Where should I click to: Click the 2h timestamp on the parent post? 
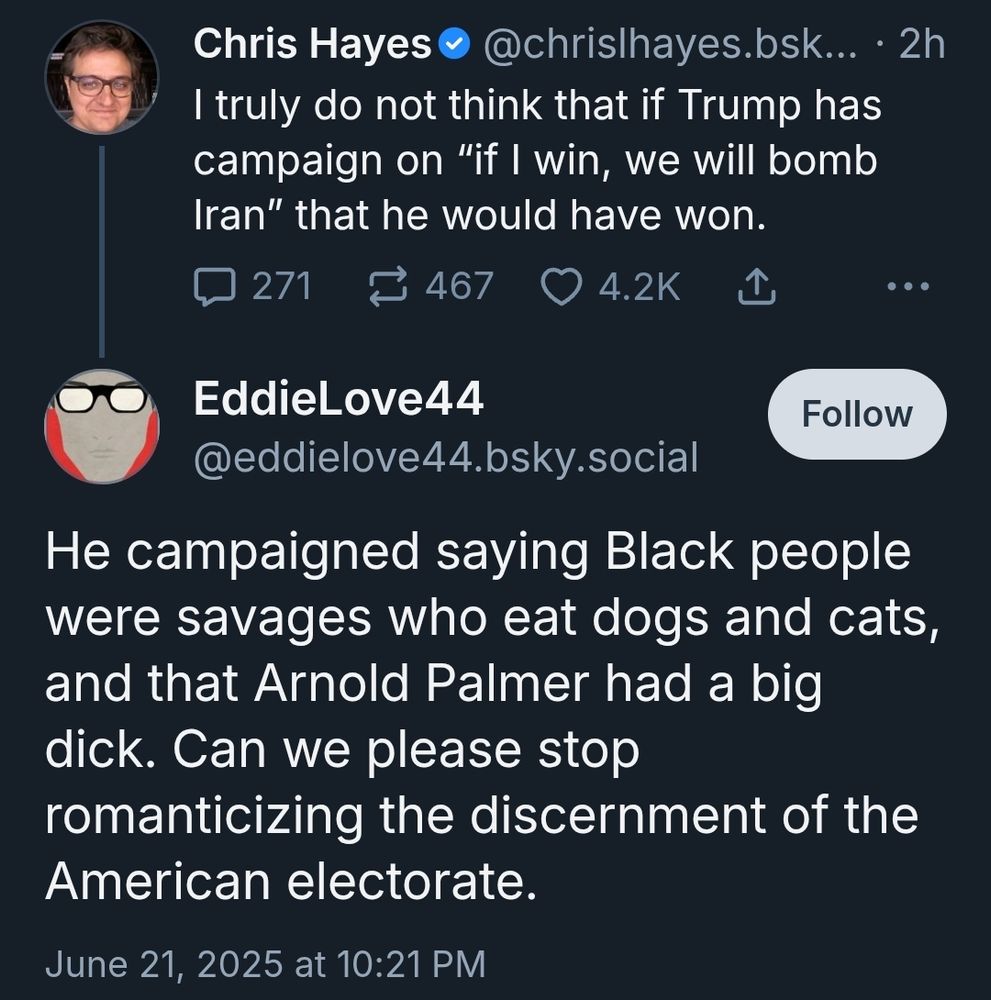click(x=922, y=45)
